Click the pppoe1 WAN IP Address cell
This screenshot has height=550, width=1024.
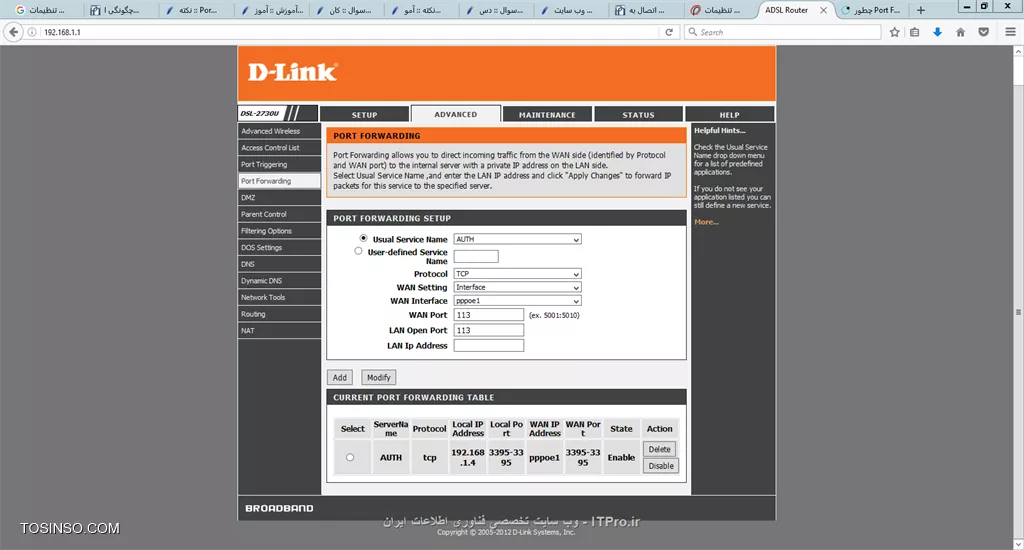545,457
